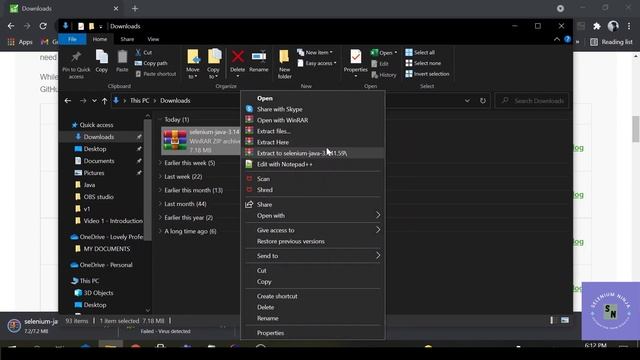Open the ribbon Open dropdown
The image size is (640, 360).
click(384, 53)
